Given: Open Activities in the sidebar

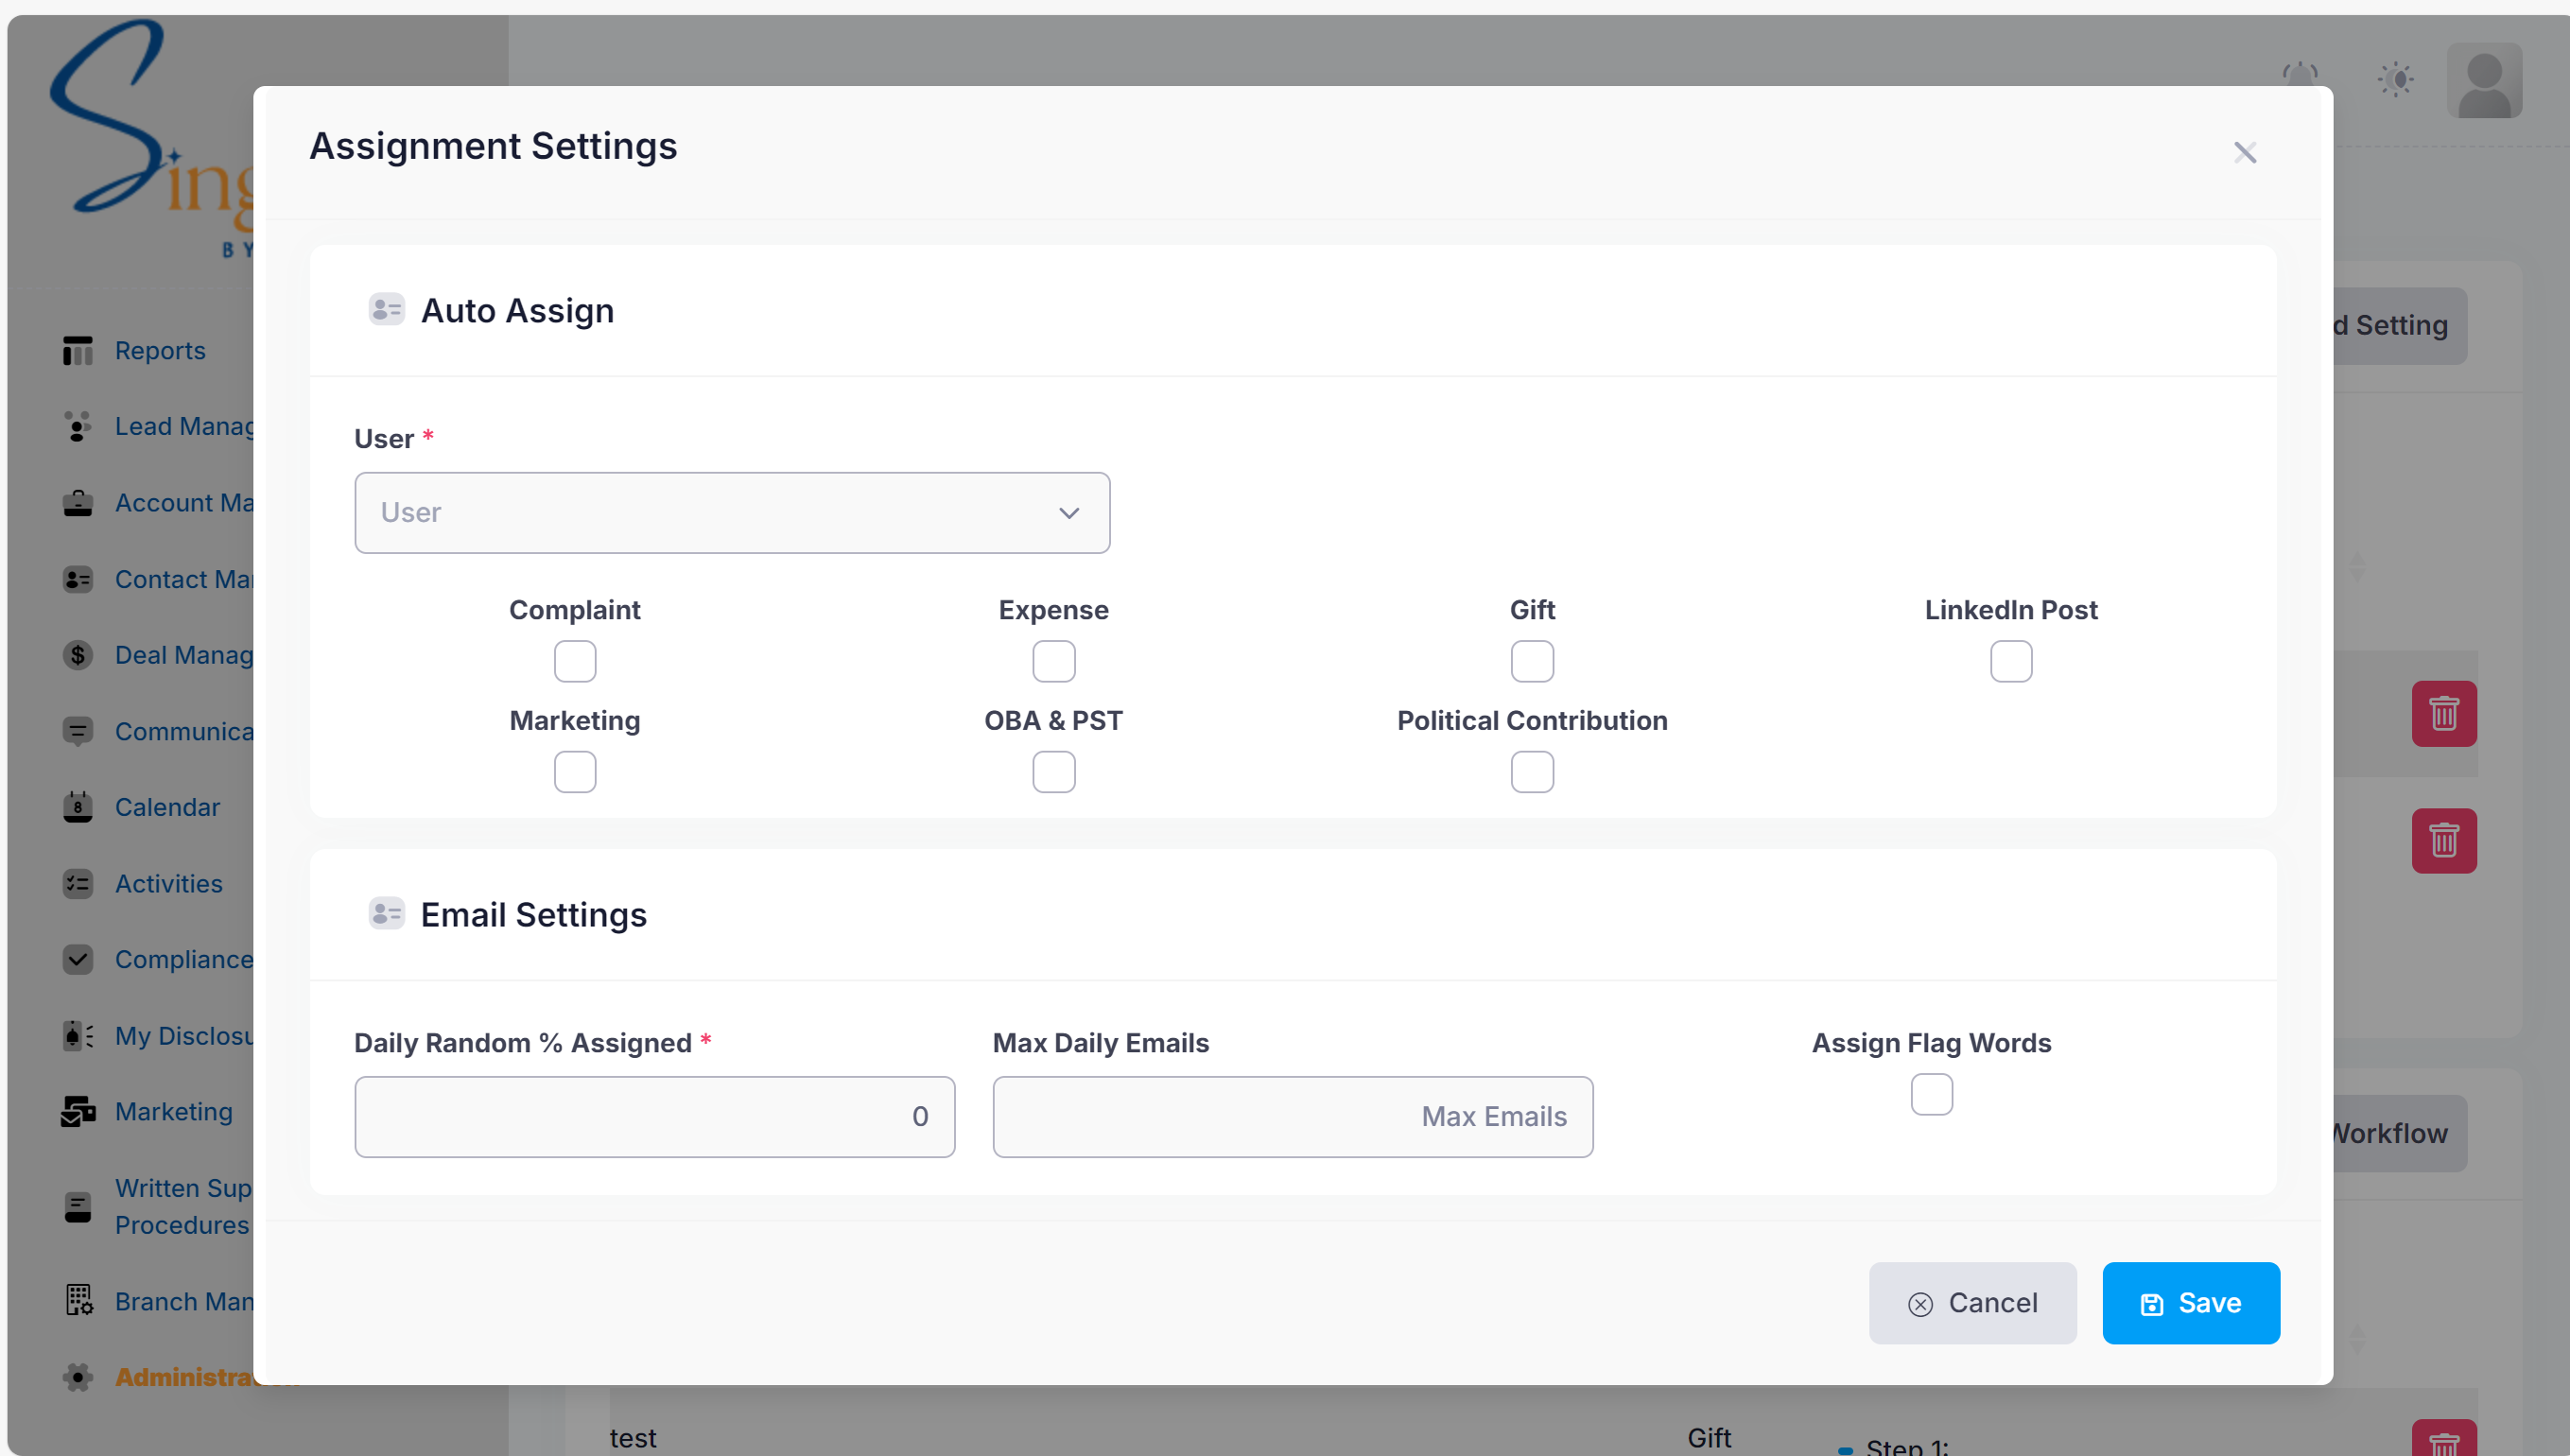Looking at the screenshot, I should coord(169,884).
